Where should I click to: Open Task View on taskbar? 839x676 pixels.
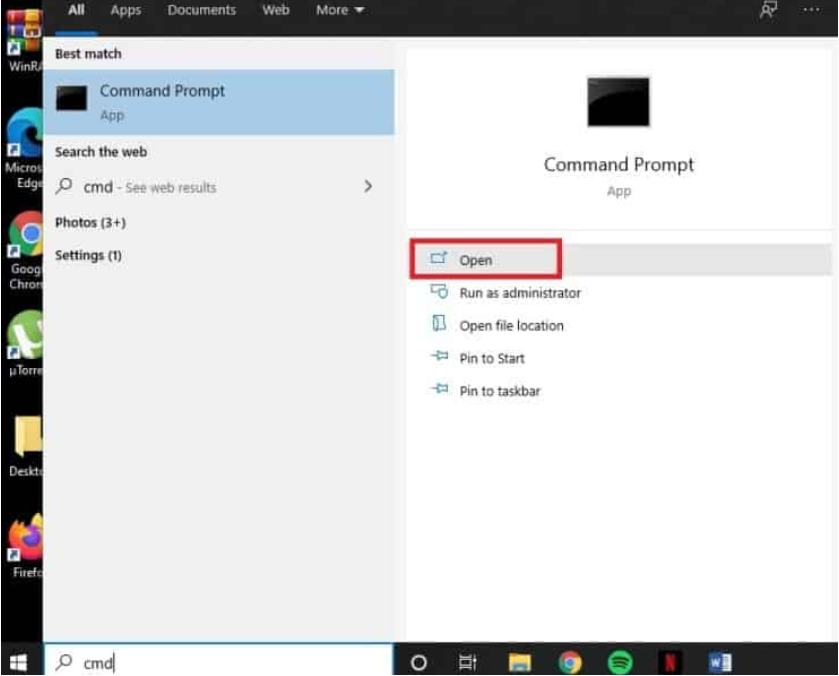[468, 663]
